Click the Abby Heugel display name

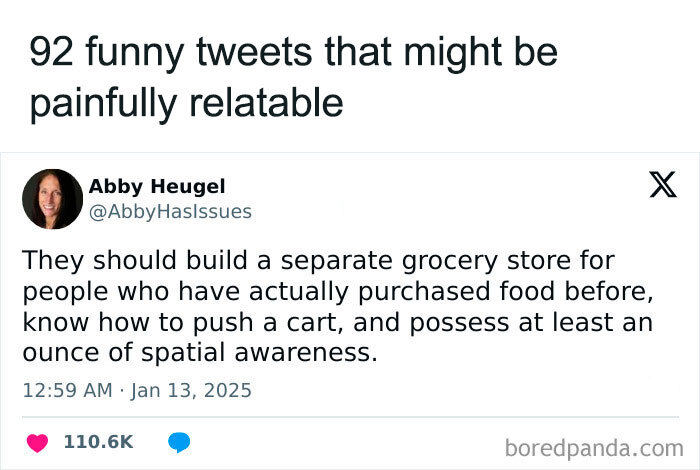pos(157,187)
